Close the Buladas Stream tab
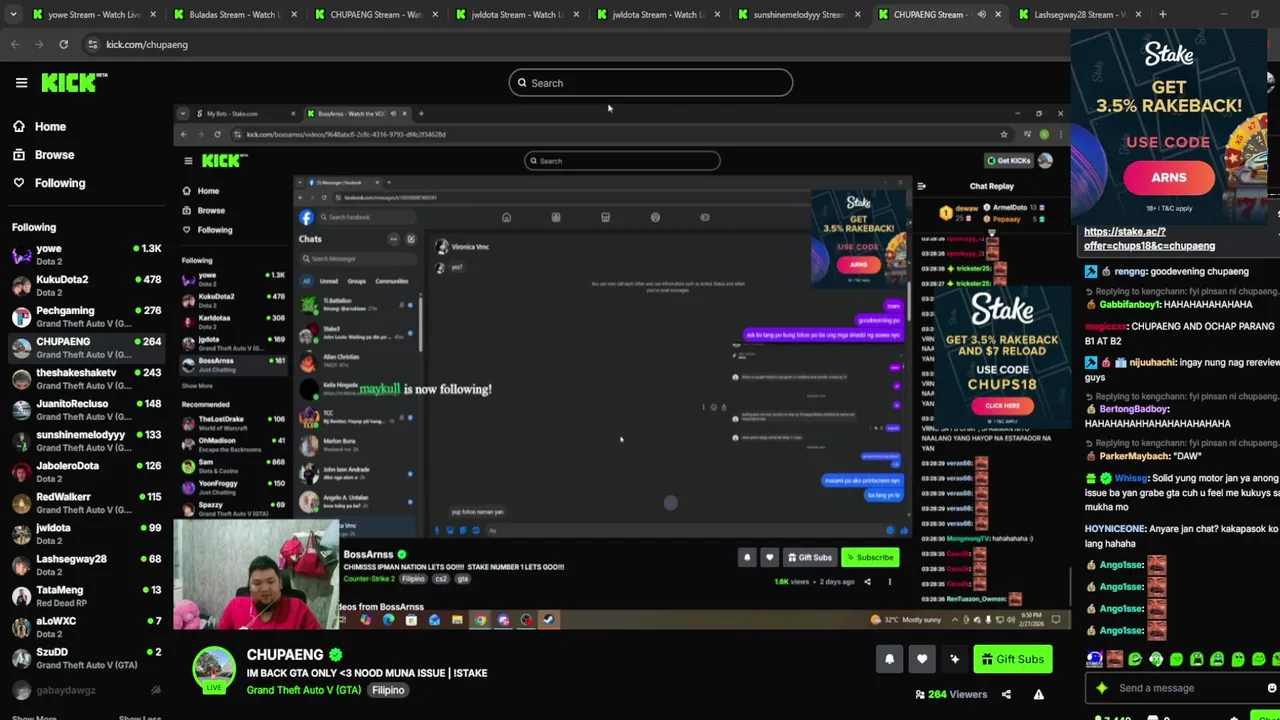Viewport: 1280px width, 720px height. 293,14
